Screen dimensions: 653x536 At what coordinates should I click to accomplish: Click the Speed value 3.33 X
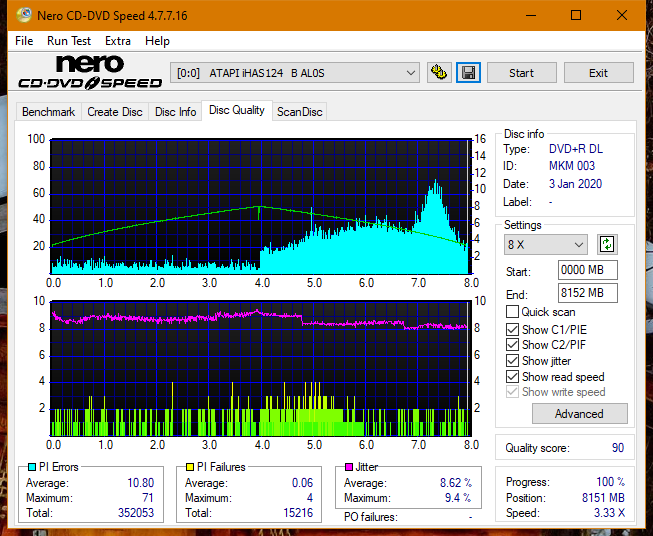(x=609, y=512)
